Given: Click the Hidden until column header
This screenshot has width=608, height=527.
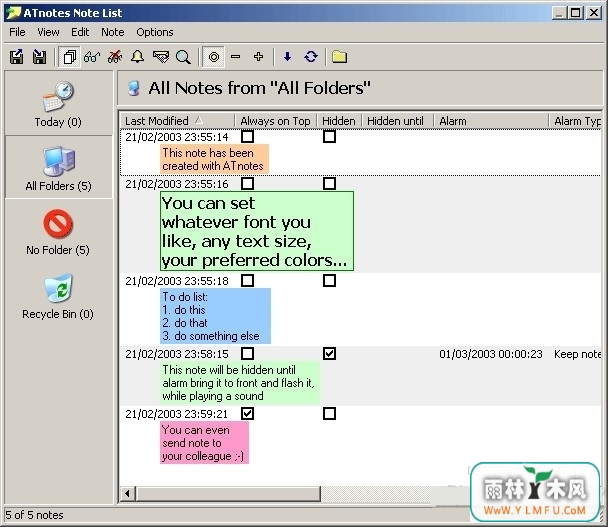Looking at the screenshot, I should pos(397,121).
